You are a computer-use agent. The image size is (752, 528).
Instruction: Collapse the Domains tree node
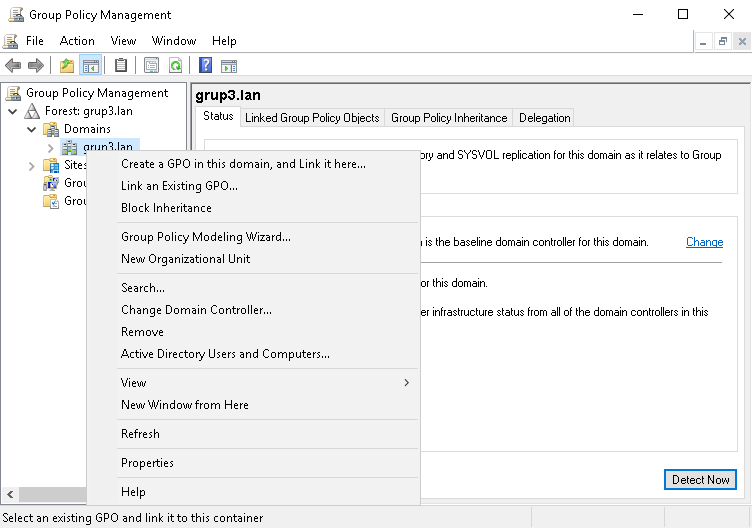[x=32, y=129]
